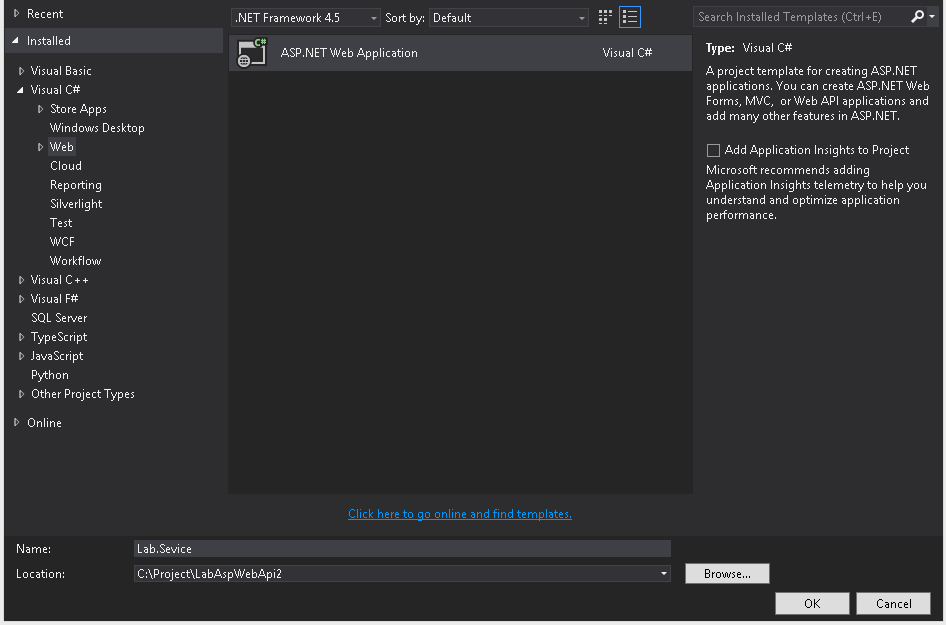
Task: Collapse the Installed section
Action: pos(16,40)
